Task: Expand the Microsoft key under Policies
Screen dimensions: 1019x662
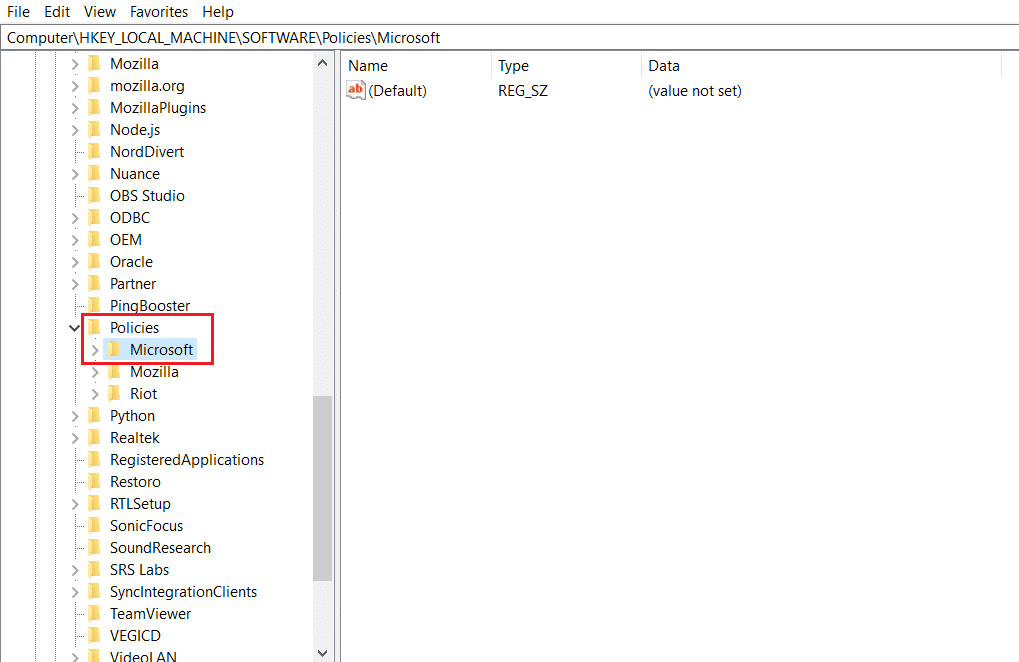Action: tap(95, 350)
